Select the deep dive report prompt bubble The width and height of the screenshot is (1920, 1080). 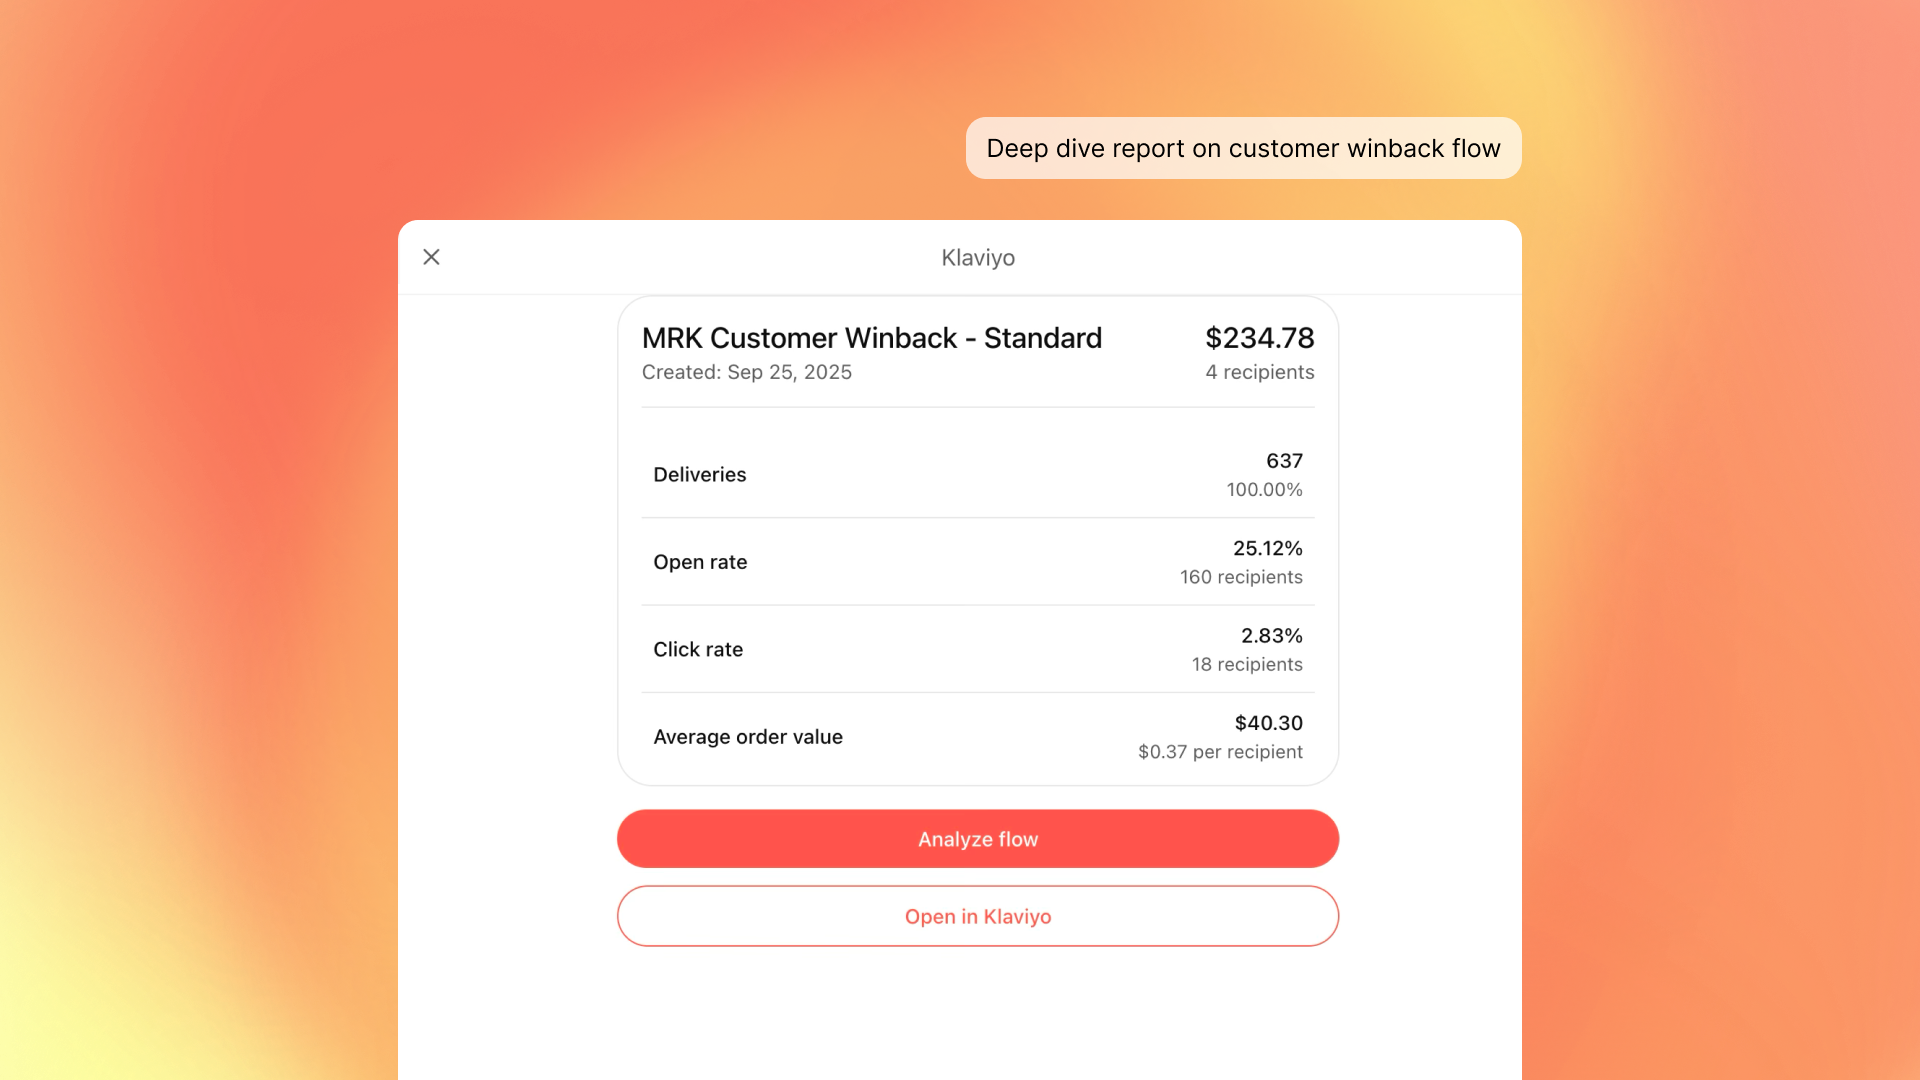pyautogui.click(x=1242, y=149)
